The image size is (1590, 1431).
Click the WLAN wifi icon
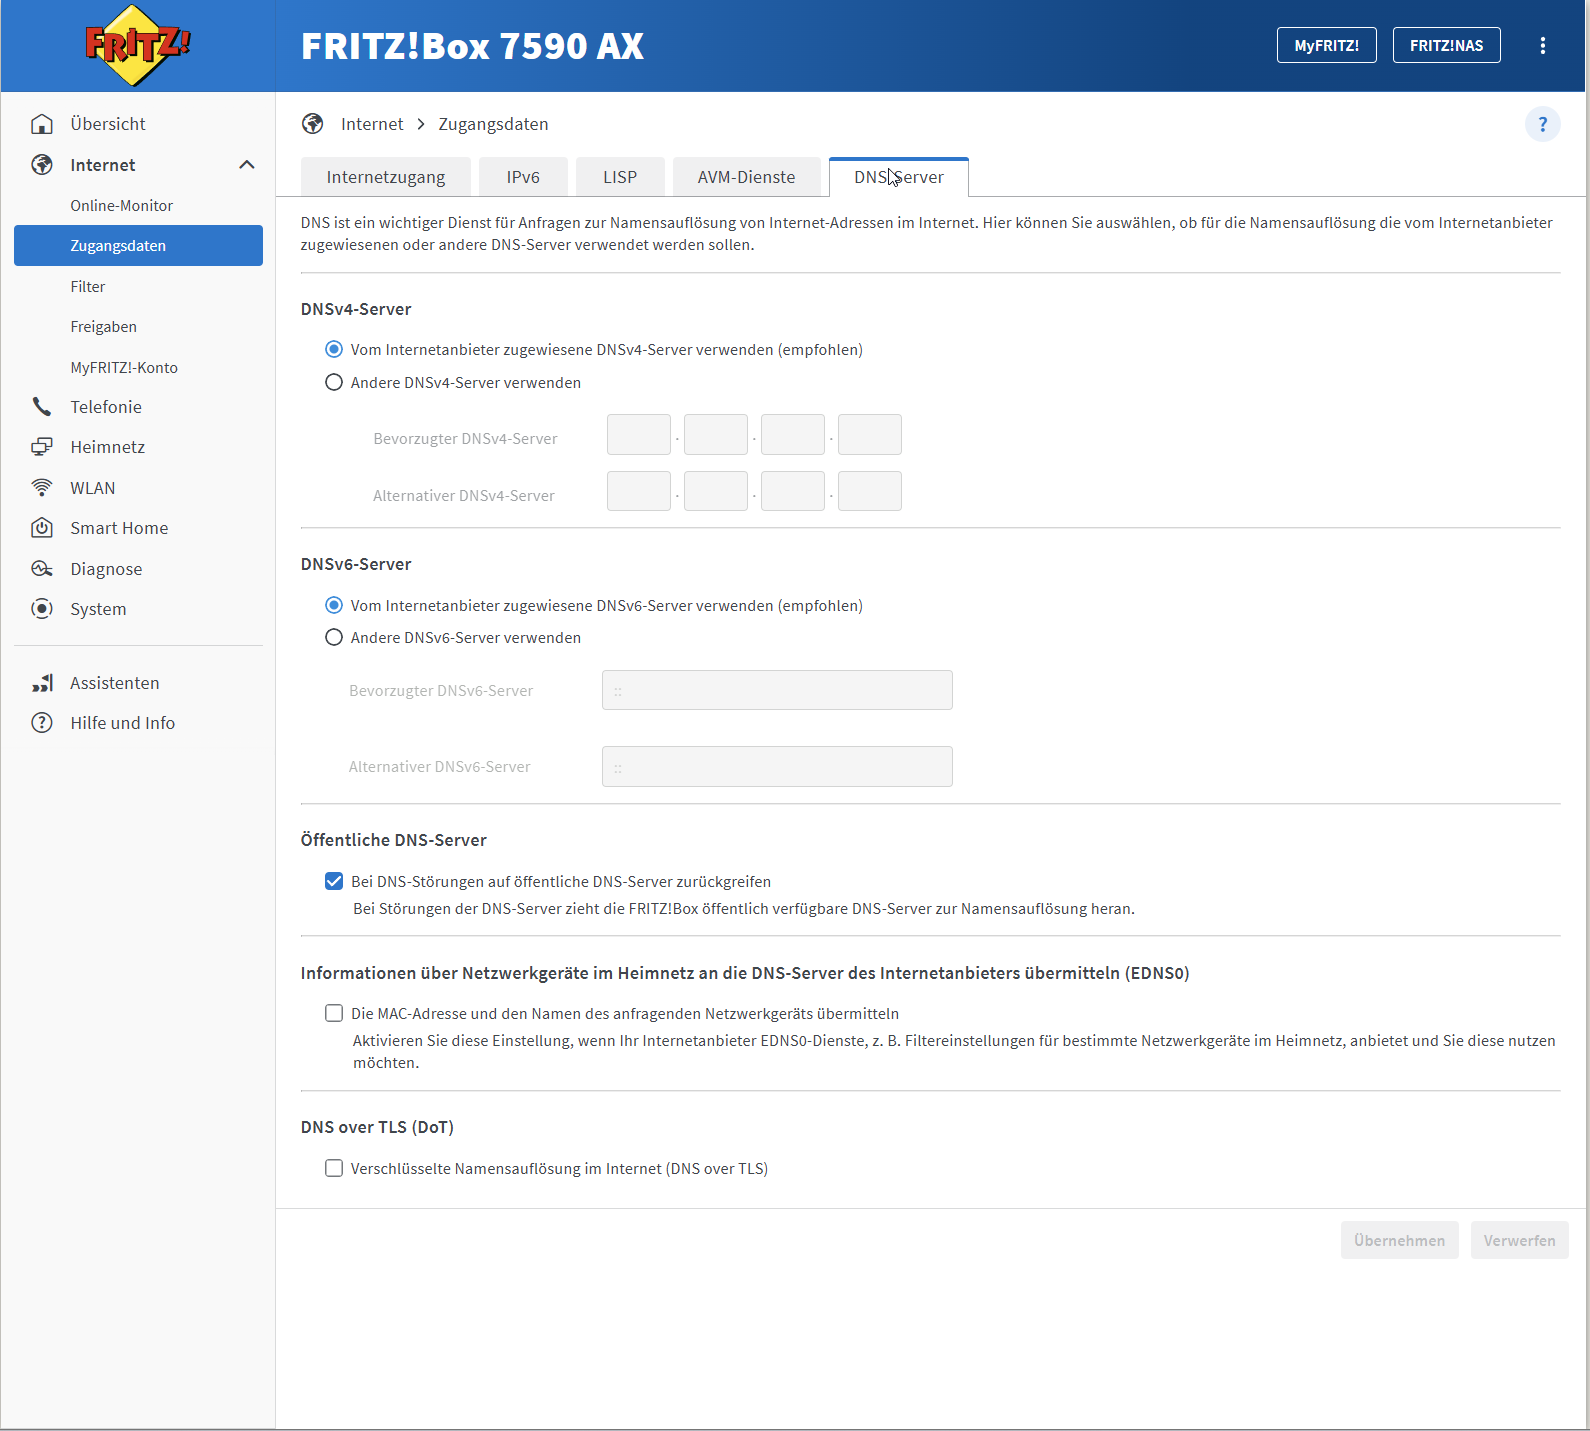(x=42, y=488)
